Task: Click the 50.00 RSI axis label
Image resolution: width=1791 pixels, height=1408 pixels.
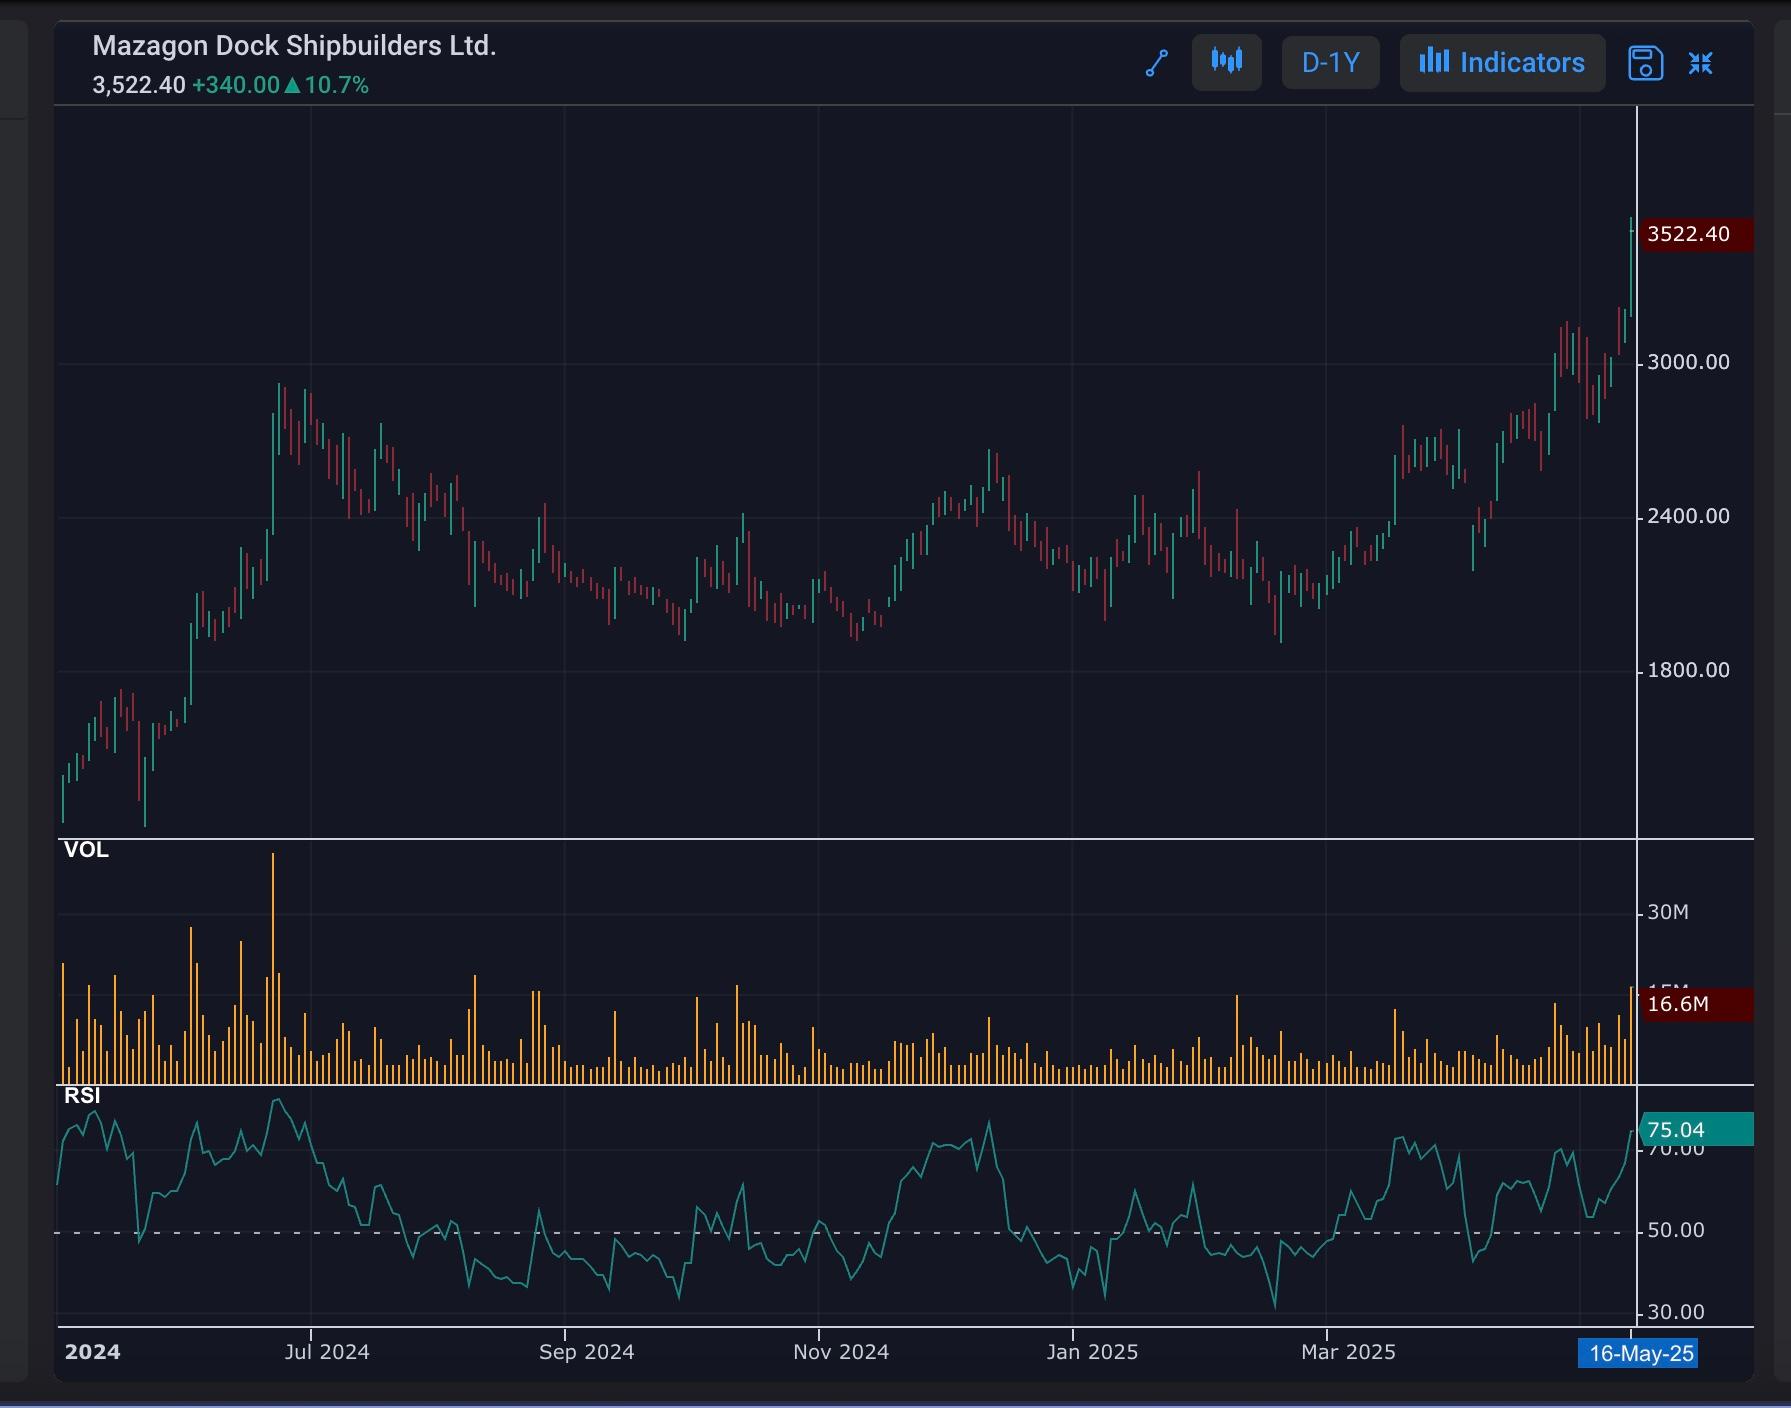Action: [1676, 1230]
